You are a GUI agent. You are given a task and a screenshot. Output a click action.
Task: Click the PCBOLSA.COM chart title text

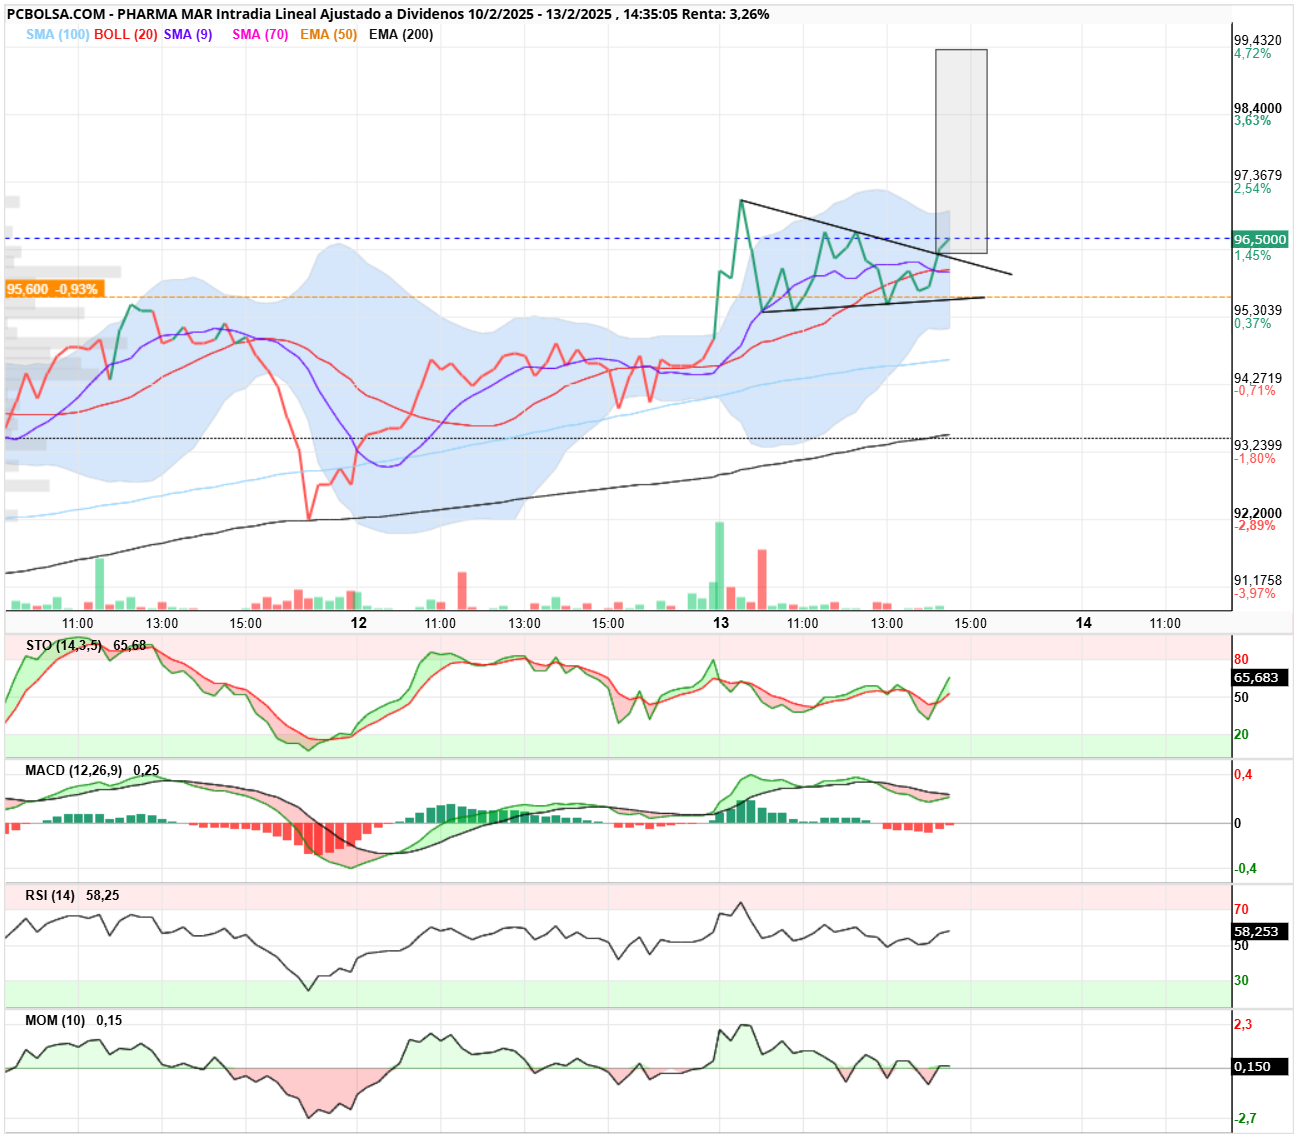coord(54,14)
